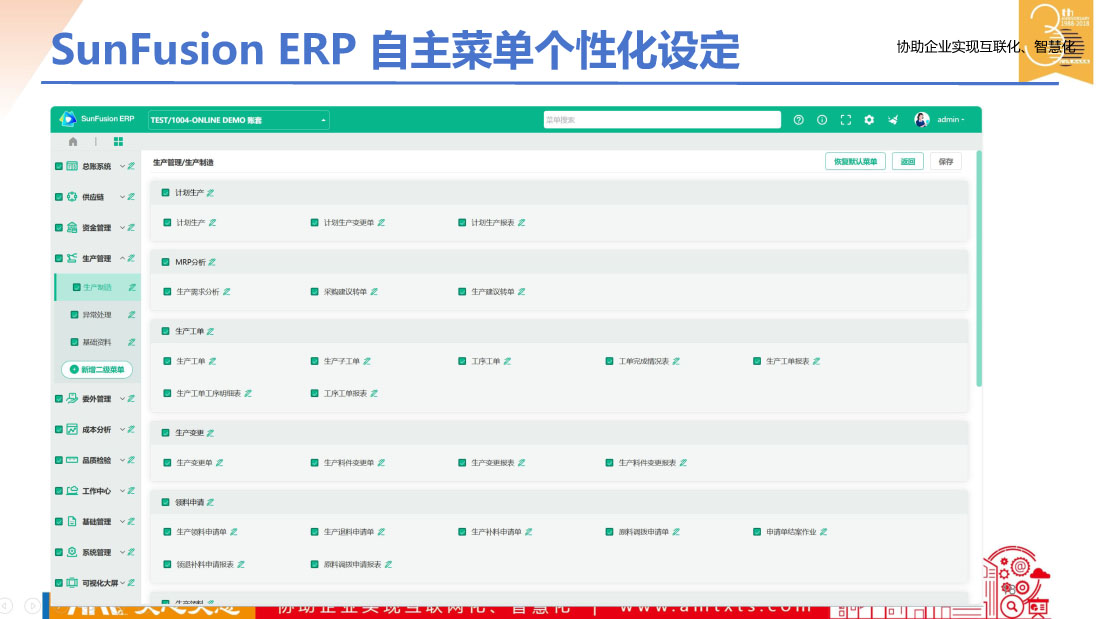This screenshot has width=1100, height=619.
Task: Toggle the 工单完成情况表 checkbox
Action: pos(609,361)
